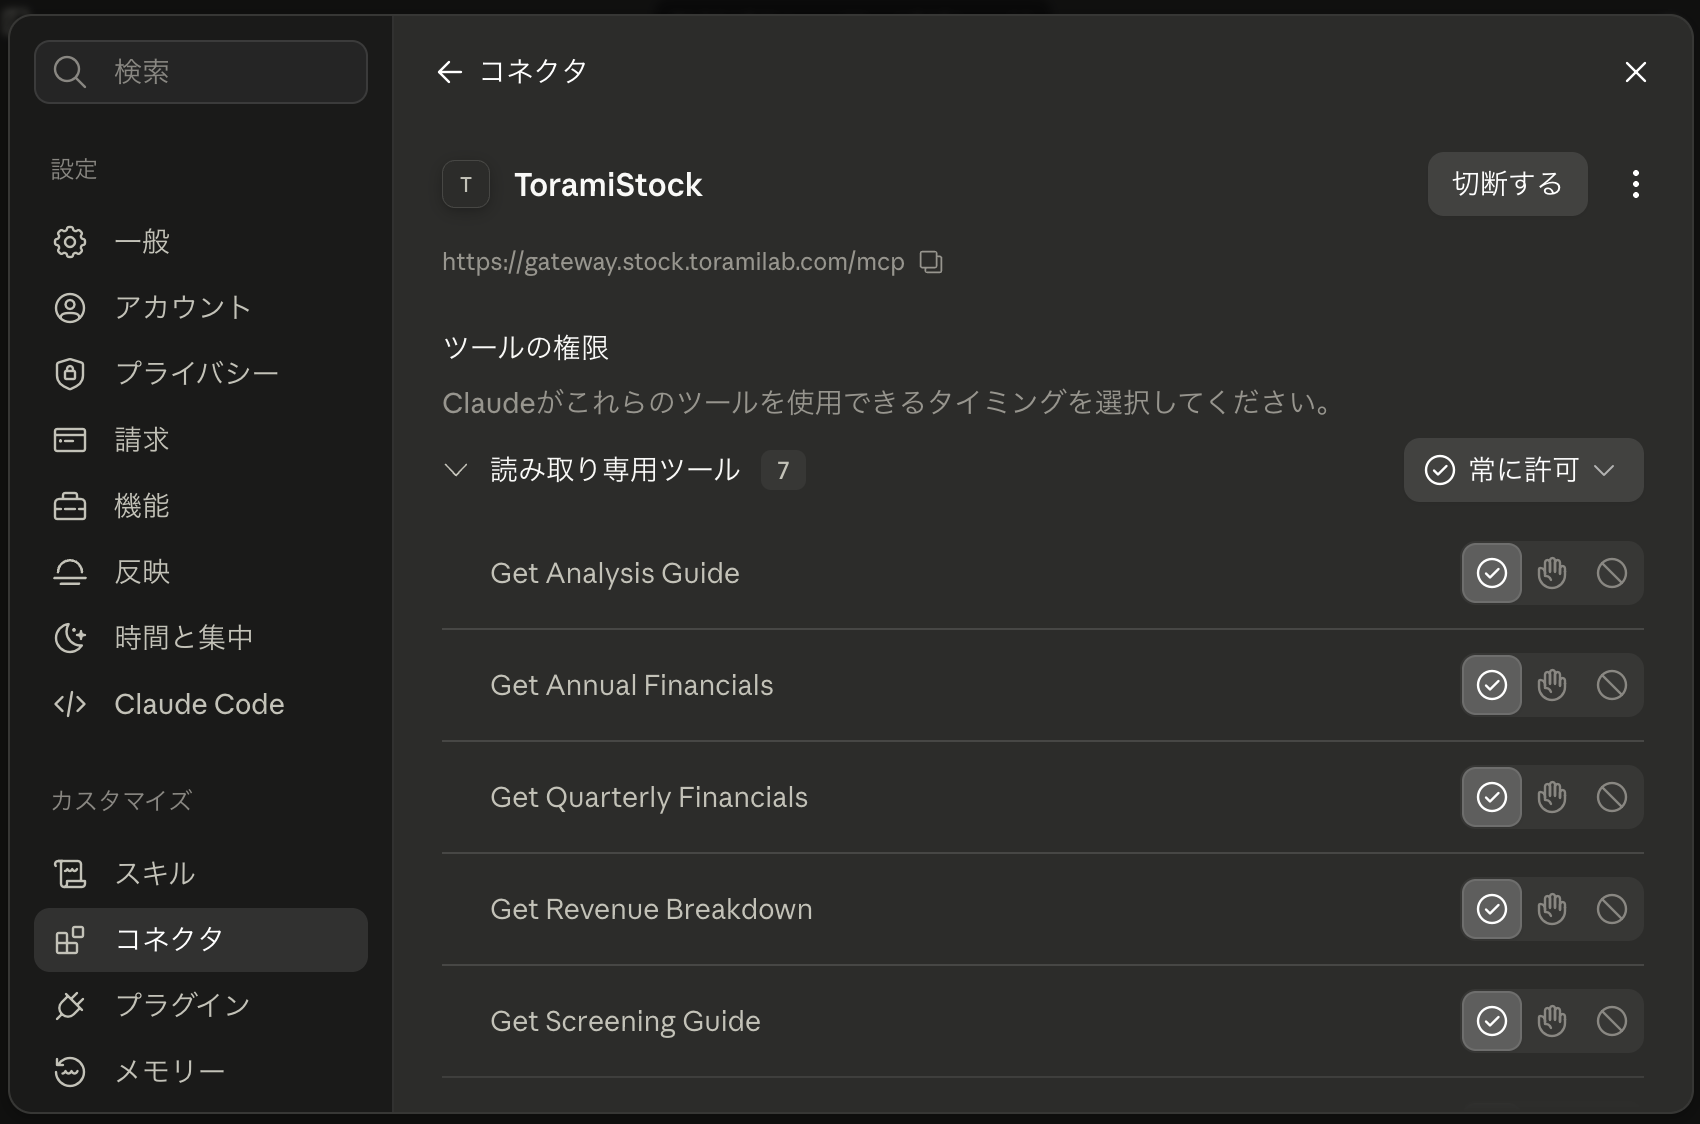
Task: Open the メモリー memory page
Action: [201, 1072]
